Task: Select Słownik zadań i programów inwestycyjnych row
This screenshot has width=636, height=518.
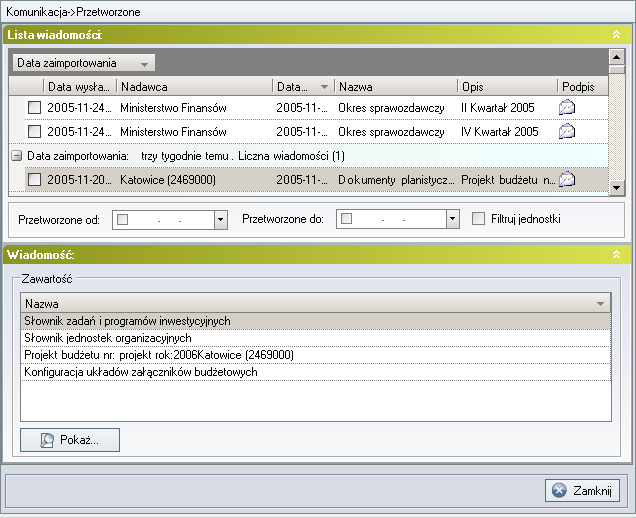Action: click(316, 321)
